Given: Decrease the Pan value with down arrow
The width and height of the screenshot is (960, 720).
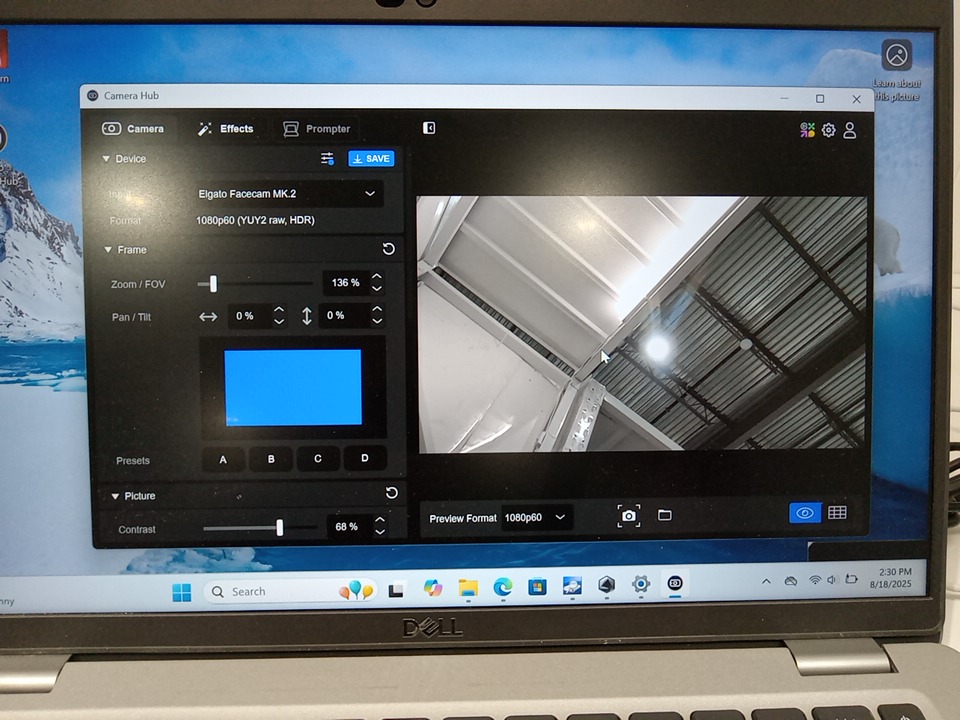Looking at the screenshot, I should [x=279, y=321].
